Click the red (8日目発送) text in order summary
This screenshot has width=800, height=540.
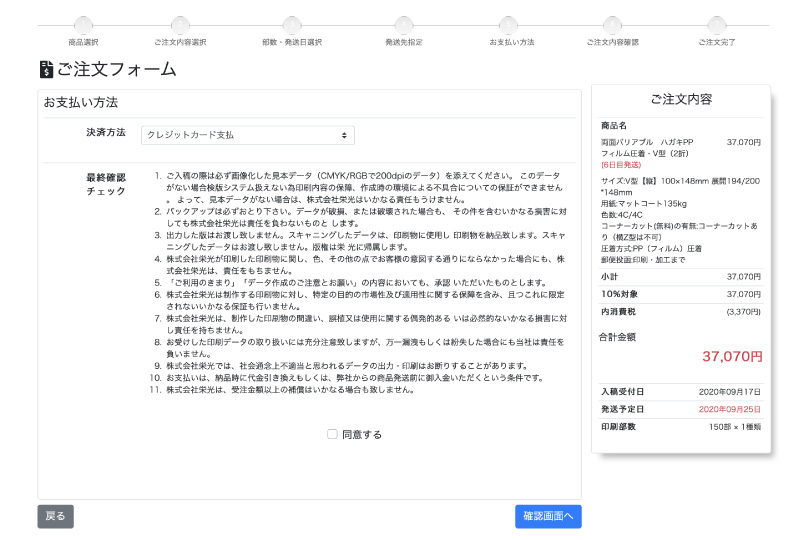[x=622, y=162]
